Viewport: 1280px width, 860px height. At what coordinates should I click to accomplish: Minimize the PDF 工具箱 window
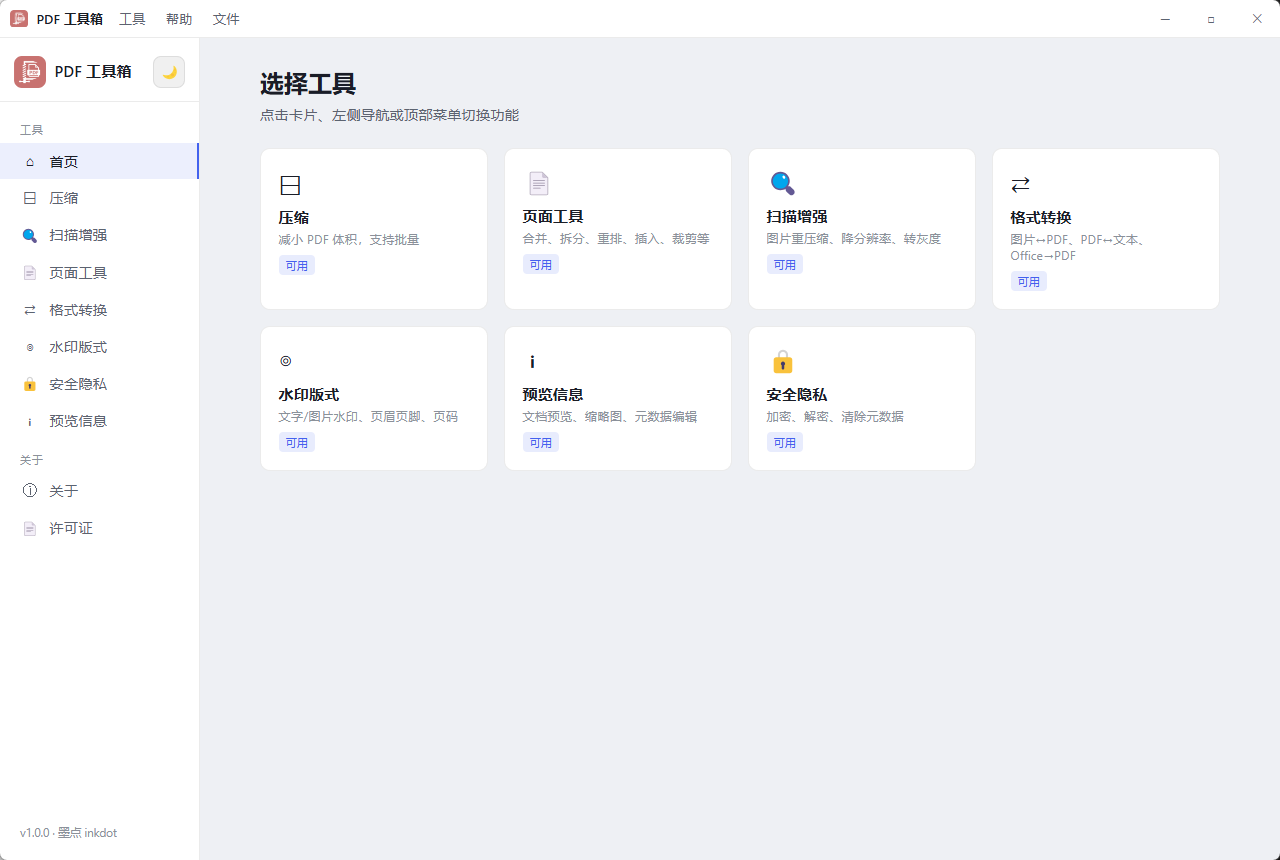(1165, 19)
